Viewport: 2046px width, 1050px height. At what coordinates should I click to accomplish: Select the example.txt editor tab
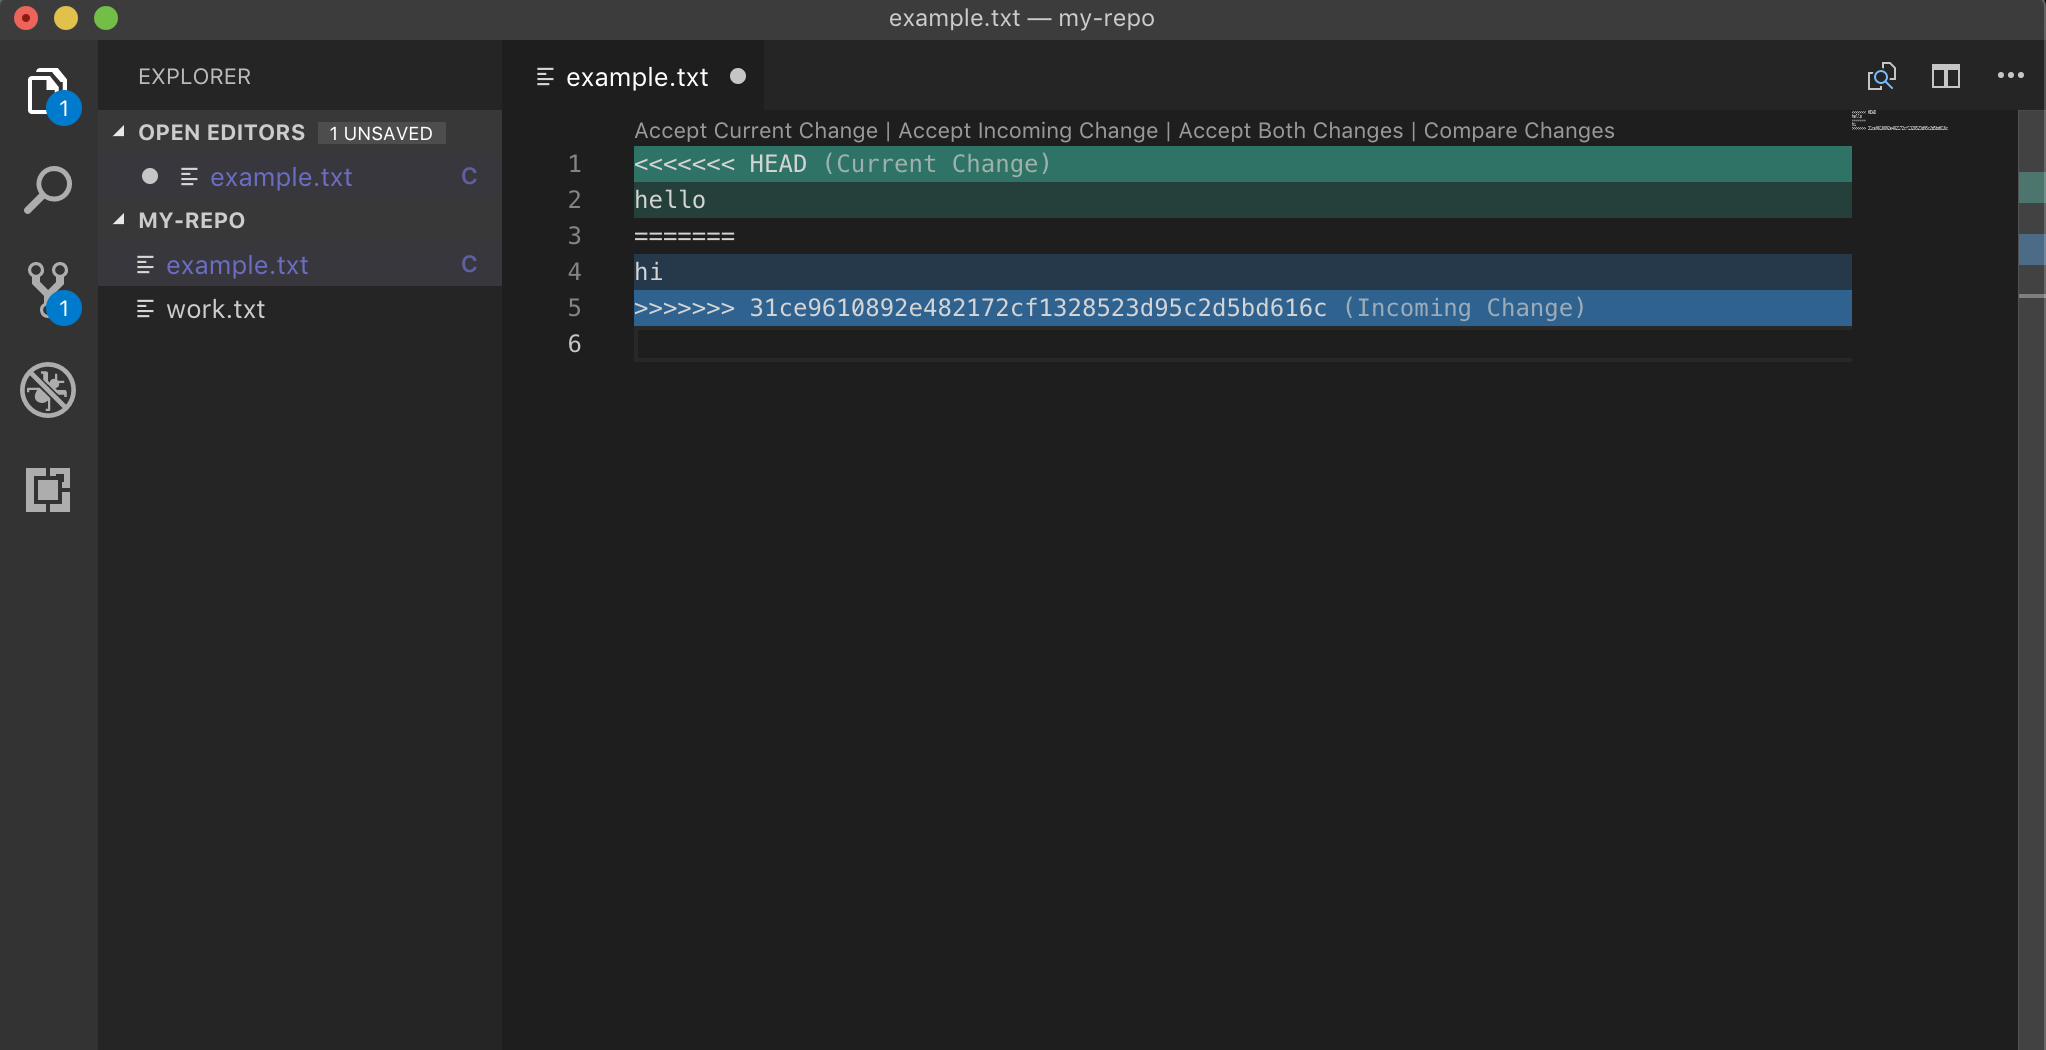pyautogui.click(x=636, y=77)
